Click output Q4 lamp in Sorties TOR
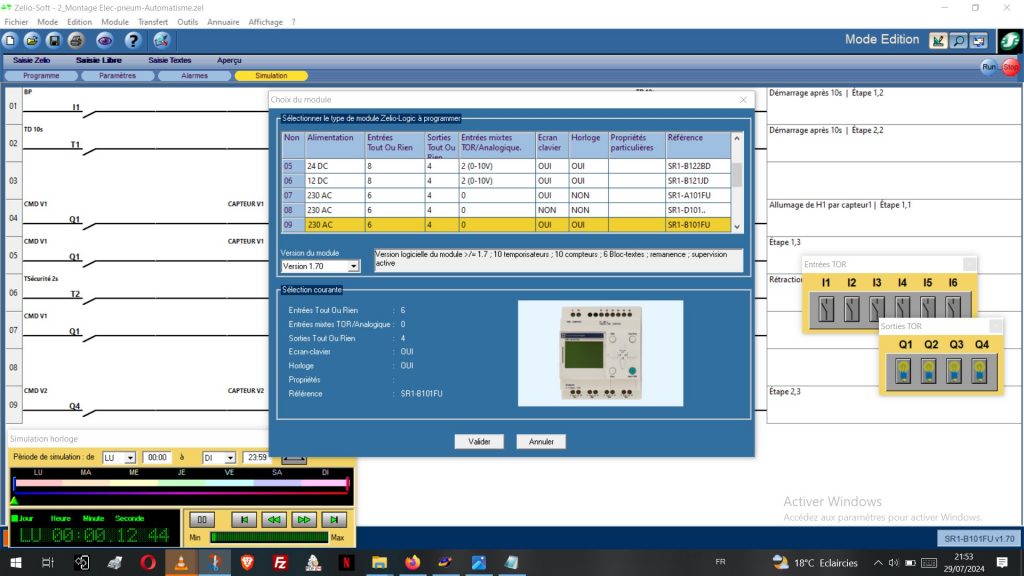This screenshot has width=1024, height=576. pyautogui.click(x=980, y=371)
